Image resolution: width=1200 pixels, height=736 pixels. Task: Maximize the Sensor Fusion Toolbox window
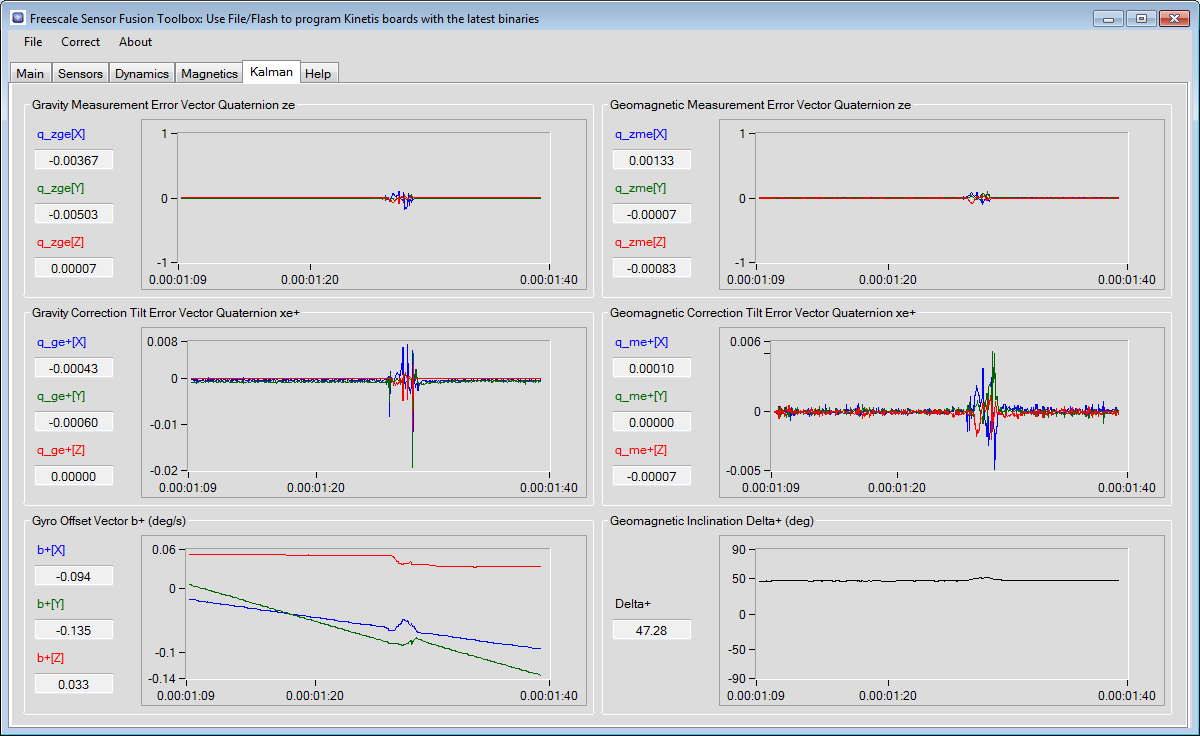(1140, 18)
